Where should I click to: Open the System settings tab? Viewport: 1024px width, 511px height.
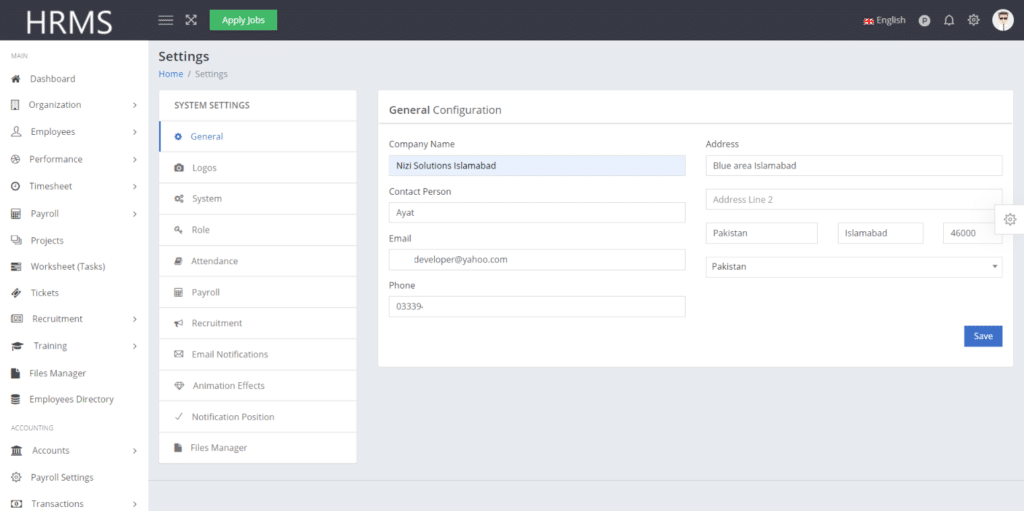click(258, 199)
